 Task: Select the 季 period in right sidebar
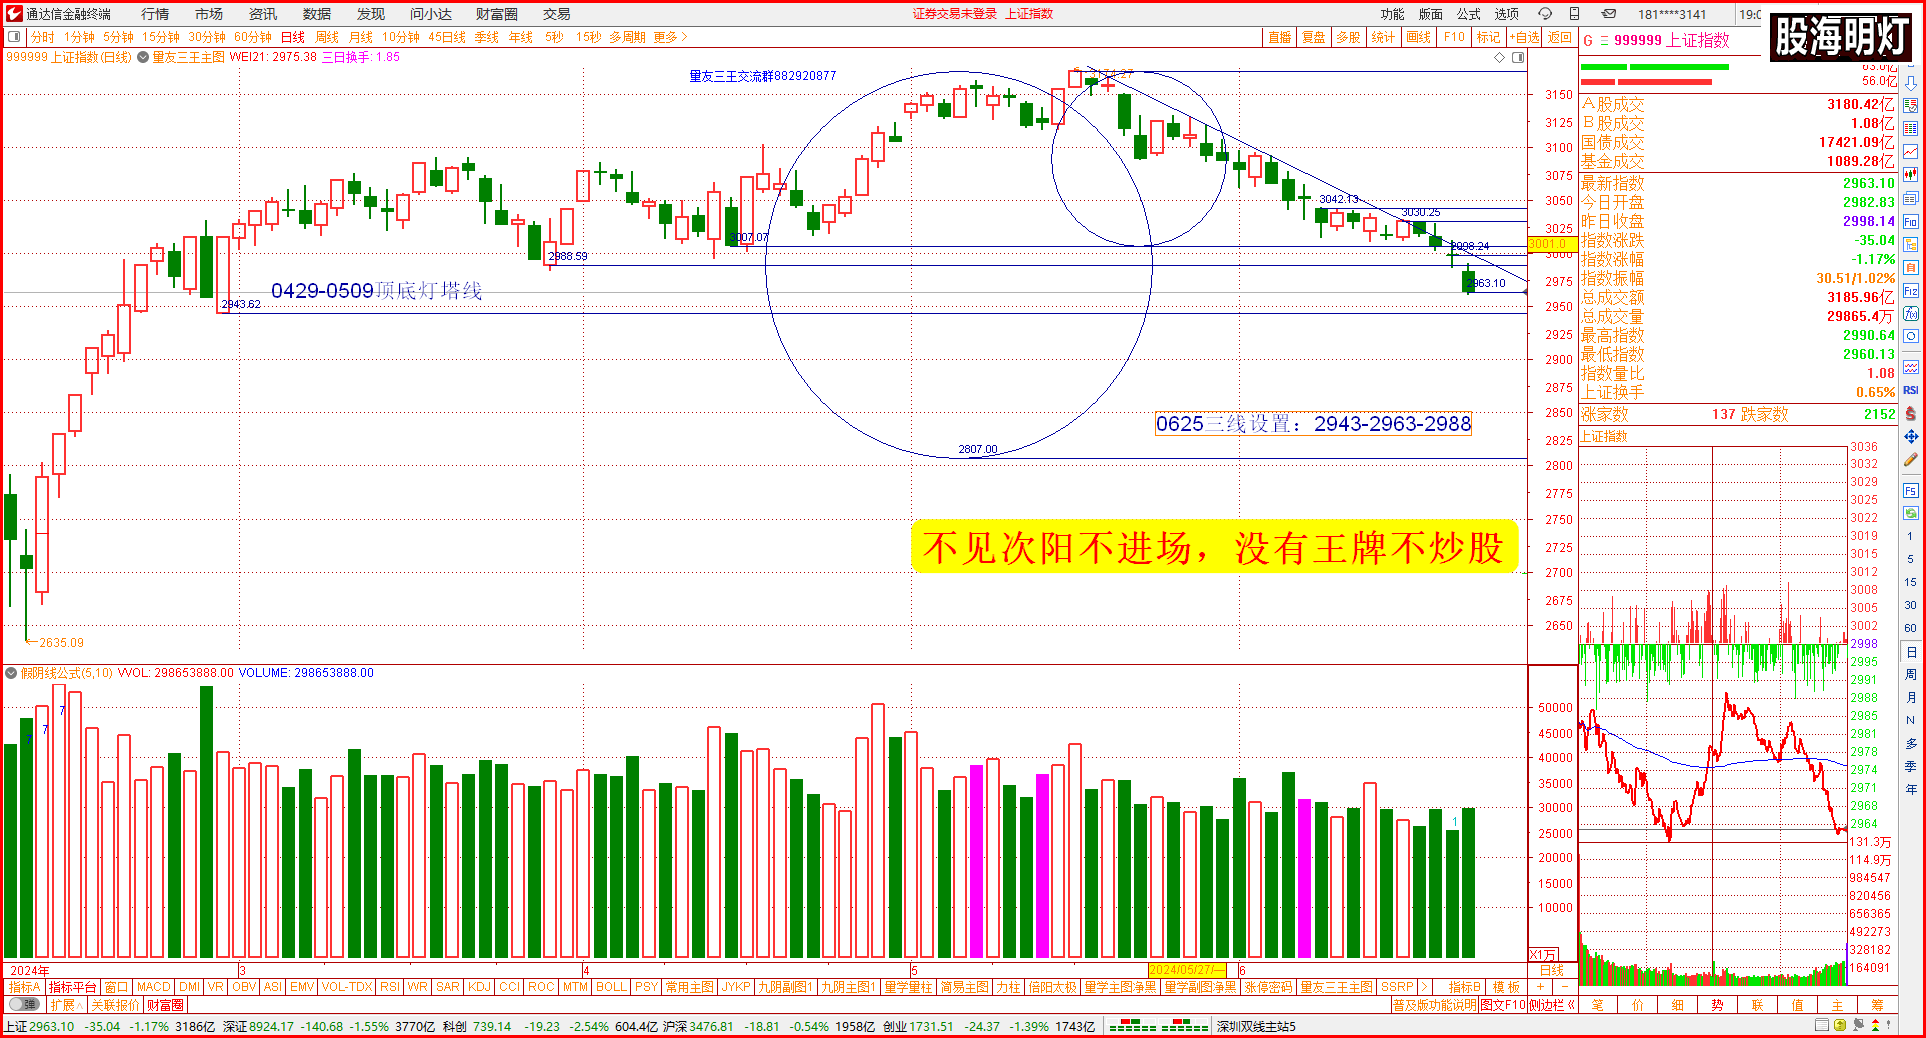(x=1910, y=766)
